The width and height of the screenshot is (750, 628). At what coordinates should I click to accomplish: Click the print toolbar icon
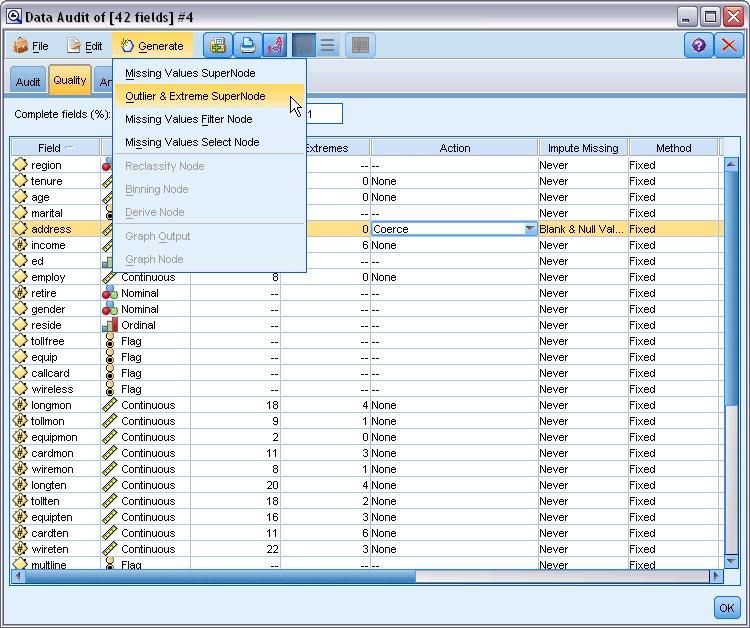pos(247,46)
